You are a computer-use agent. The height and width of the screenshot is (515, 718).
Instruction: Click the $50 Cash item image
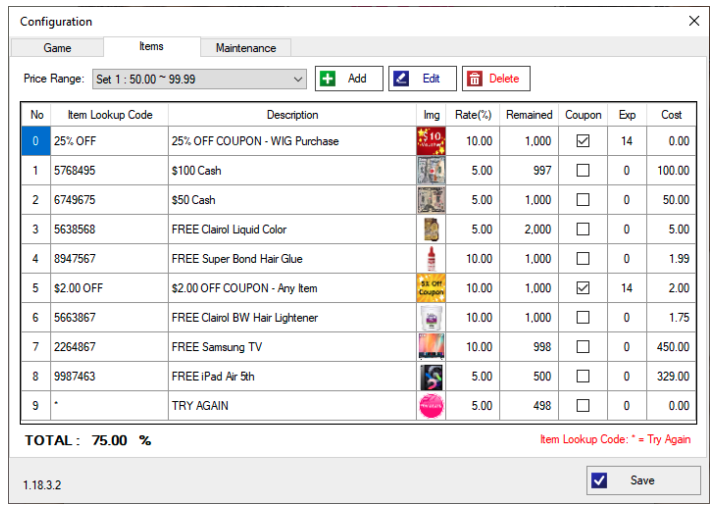(431, 200)
